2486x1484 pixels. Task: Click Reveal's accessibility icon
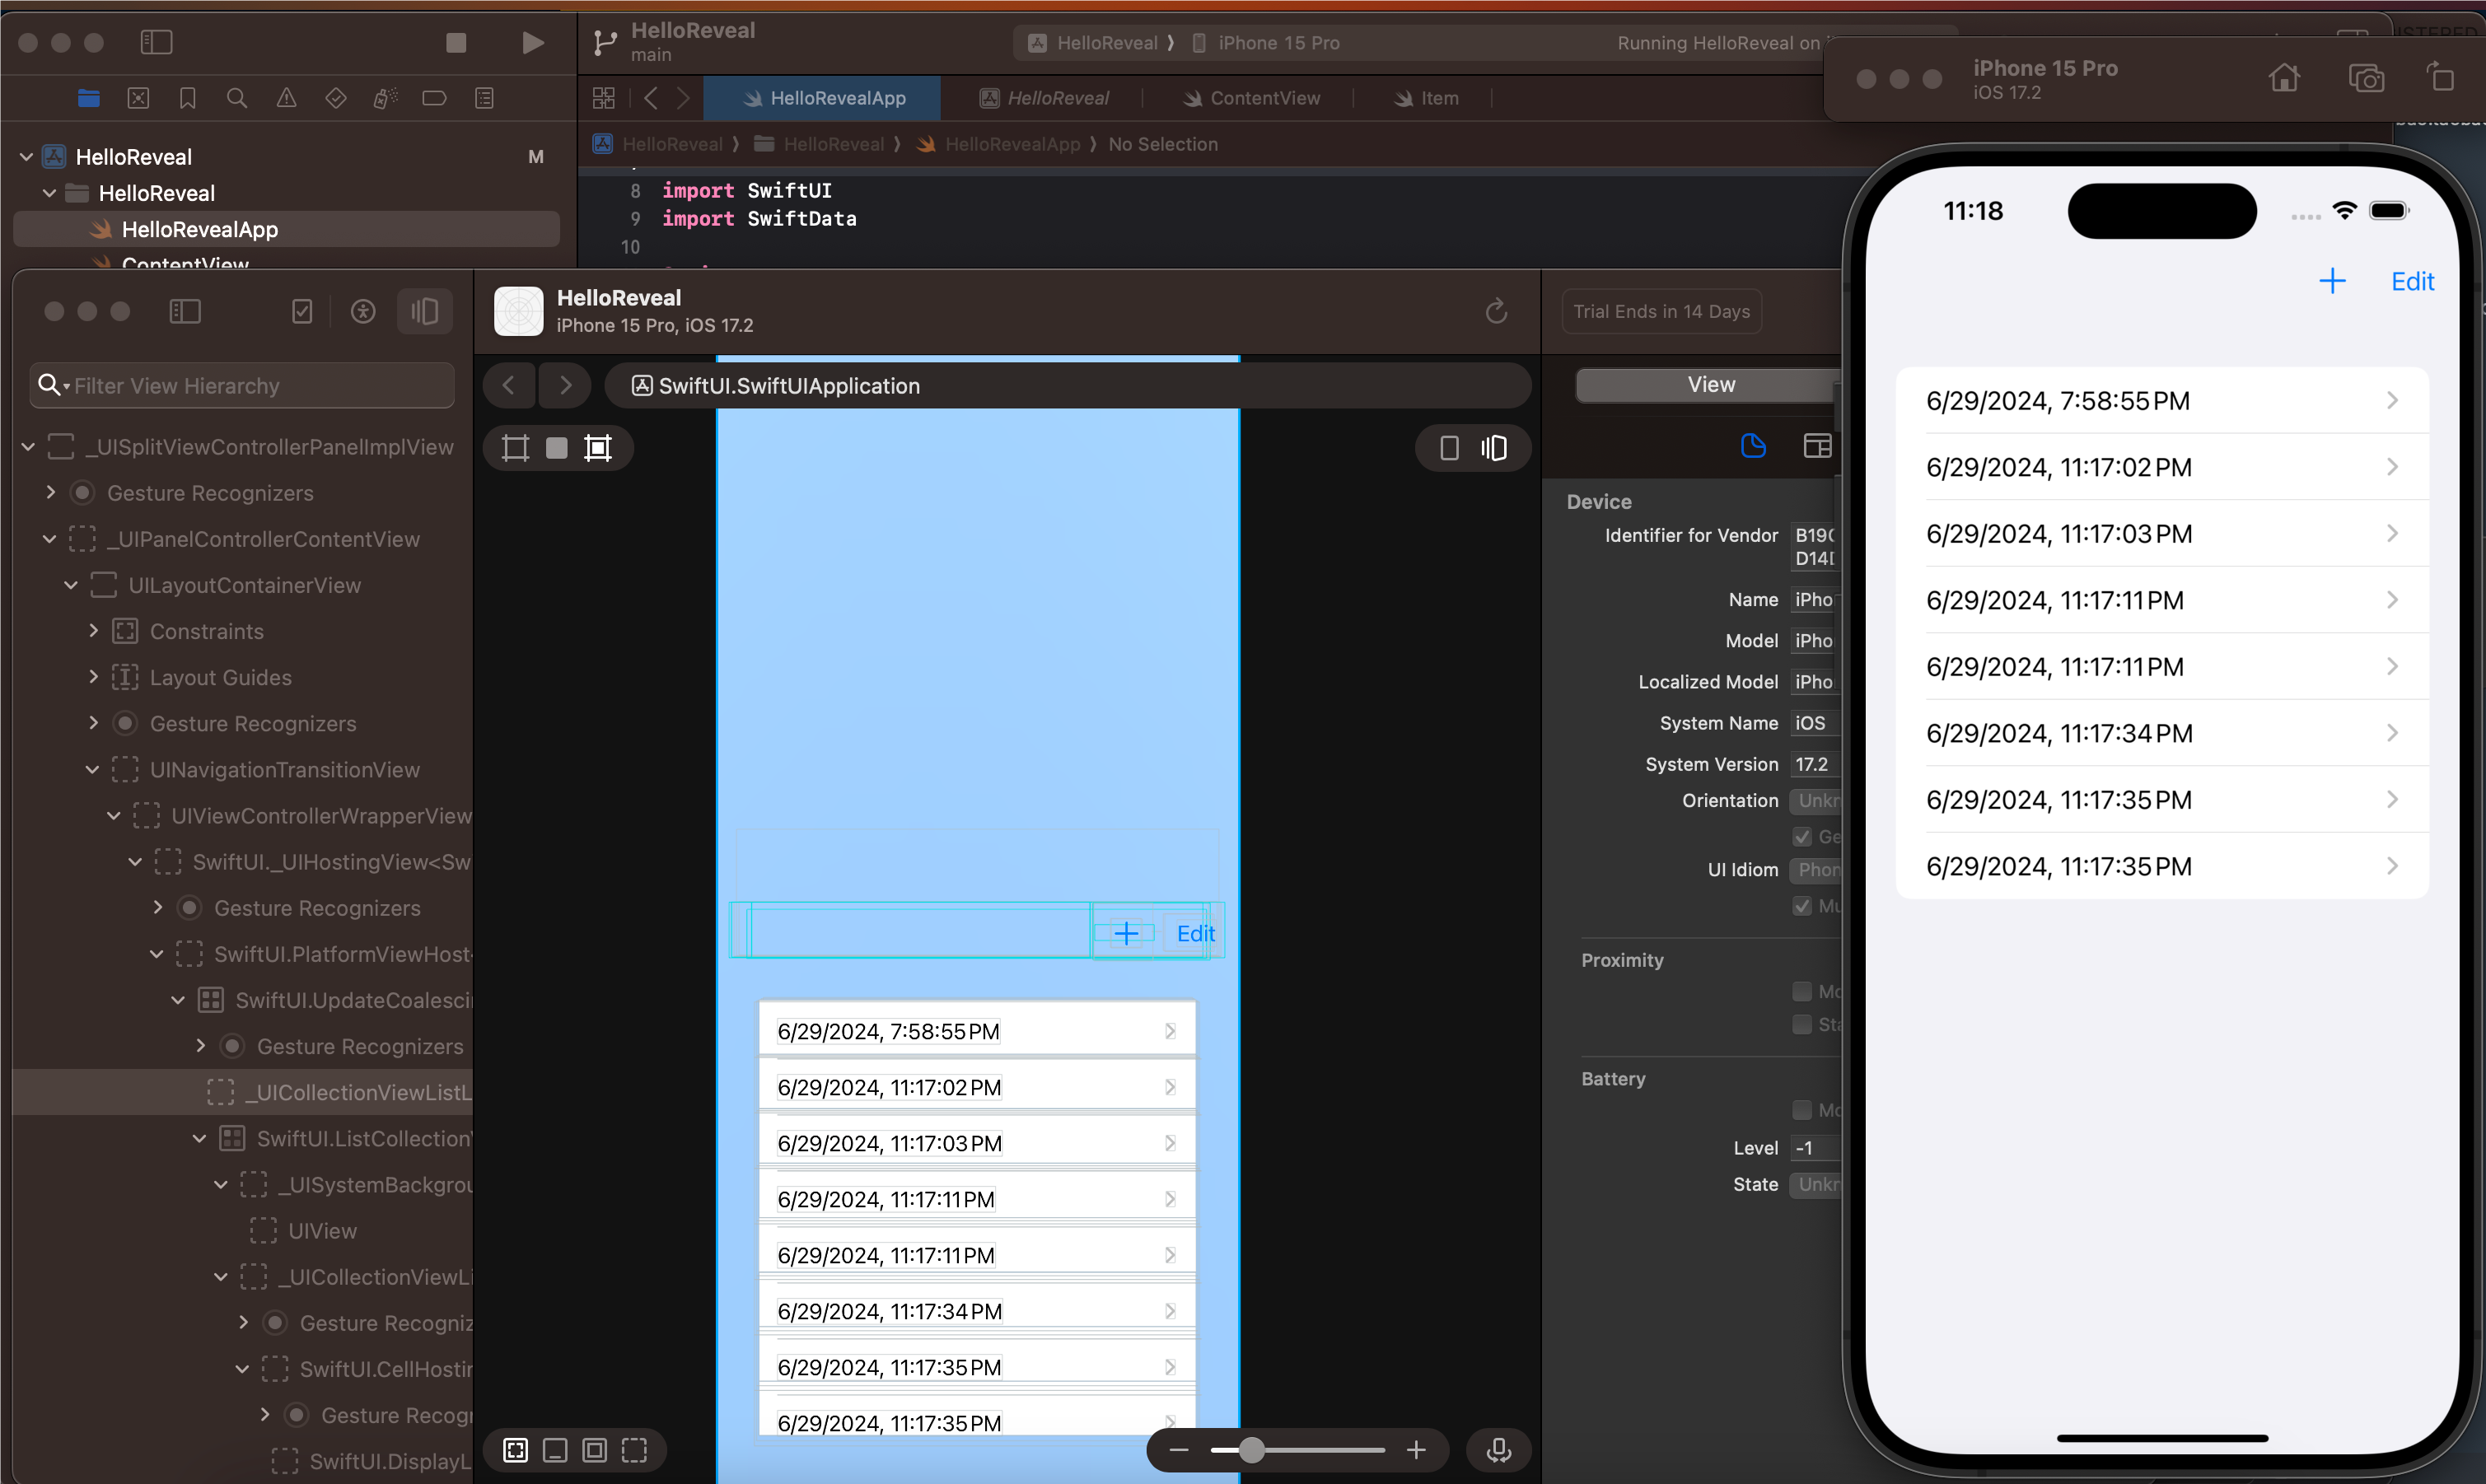pos(363,311)
